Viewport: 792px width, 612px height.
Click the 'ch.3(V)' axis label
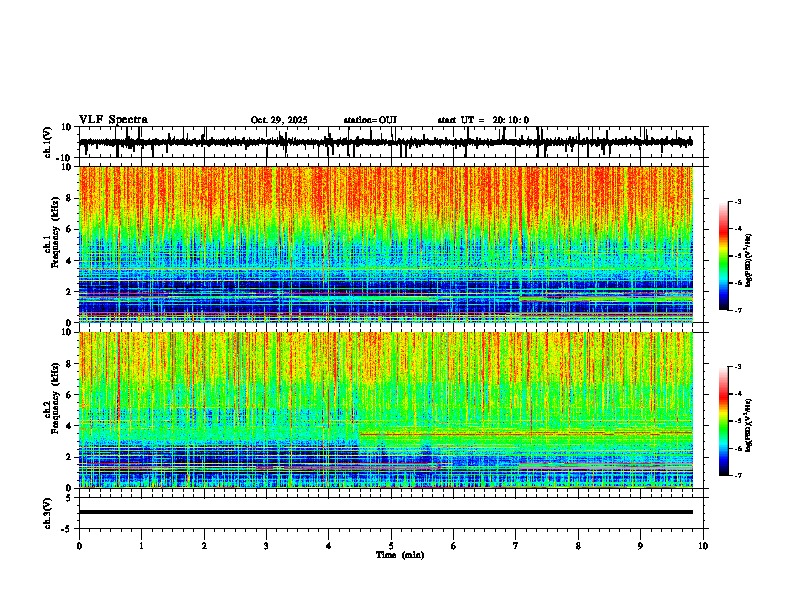click(x=48, y=513)
